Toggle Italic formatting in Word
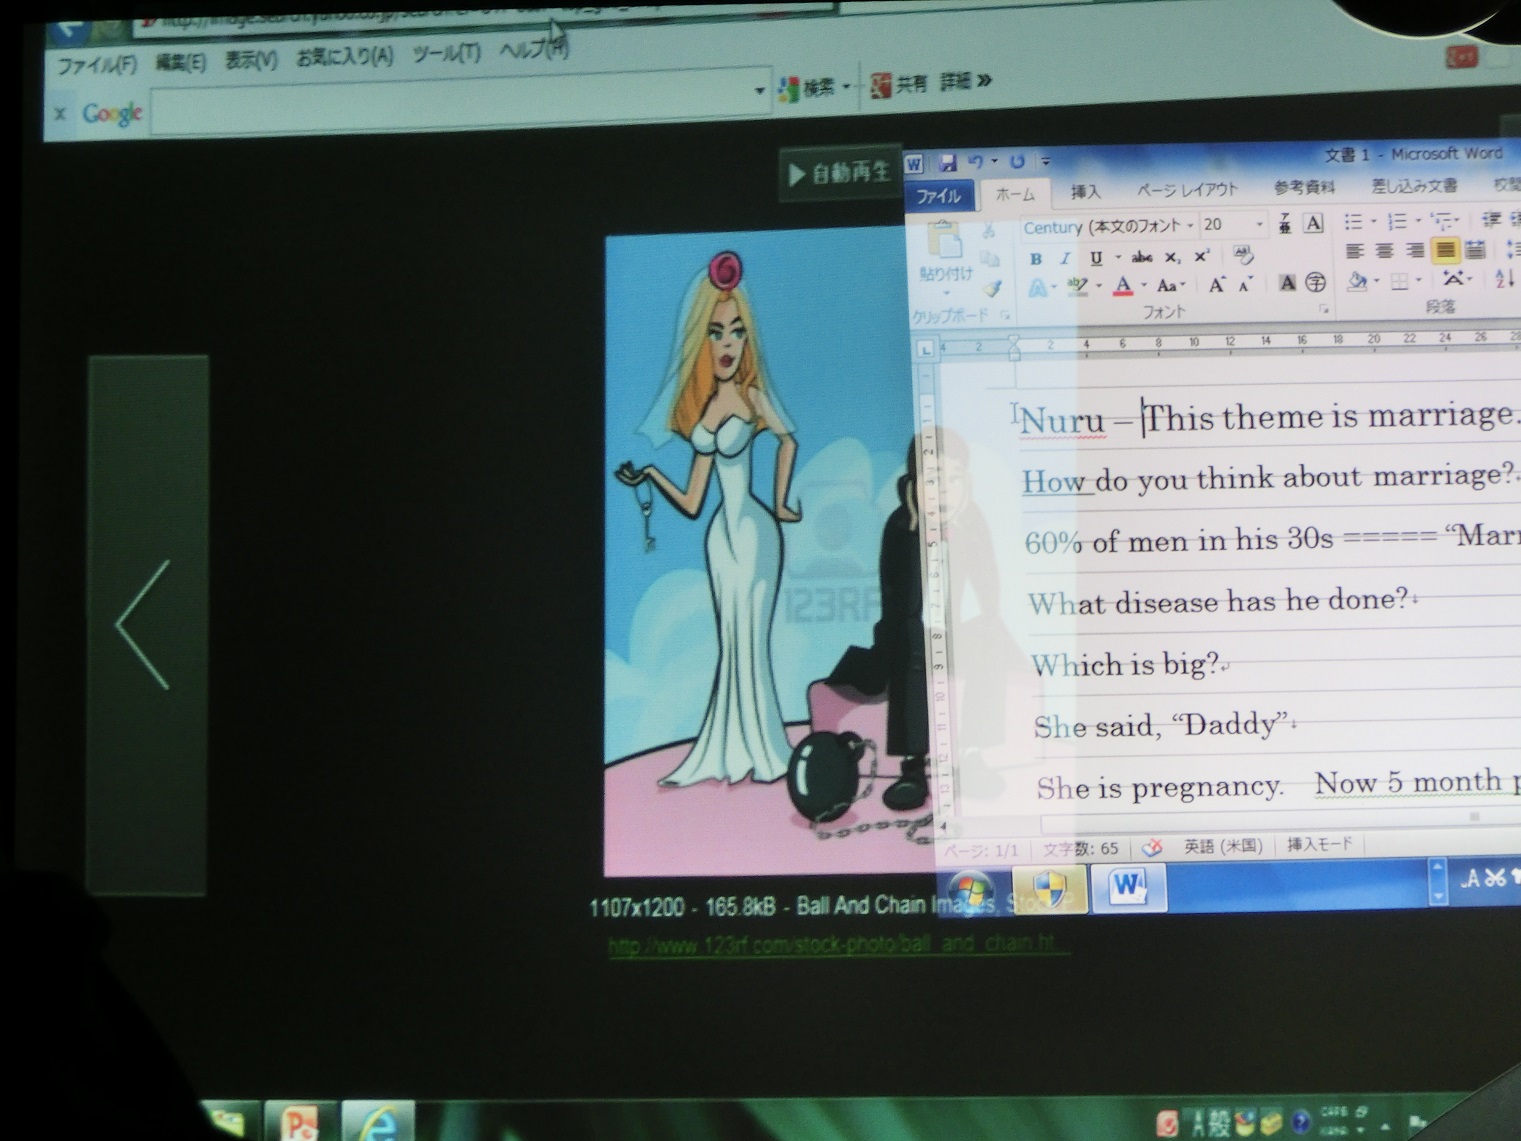 coord(1065,259)
